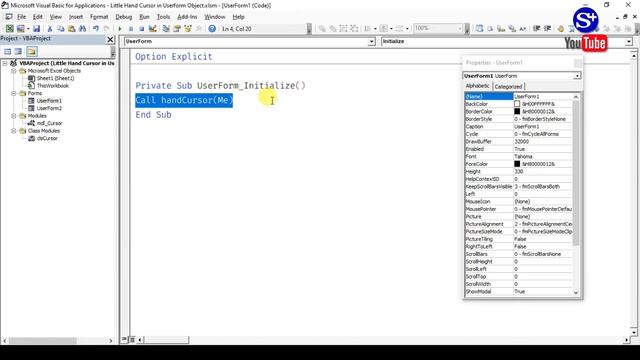Select UserForm2 in the project tree
640x360 pixels.
(x=49, y=108)
